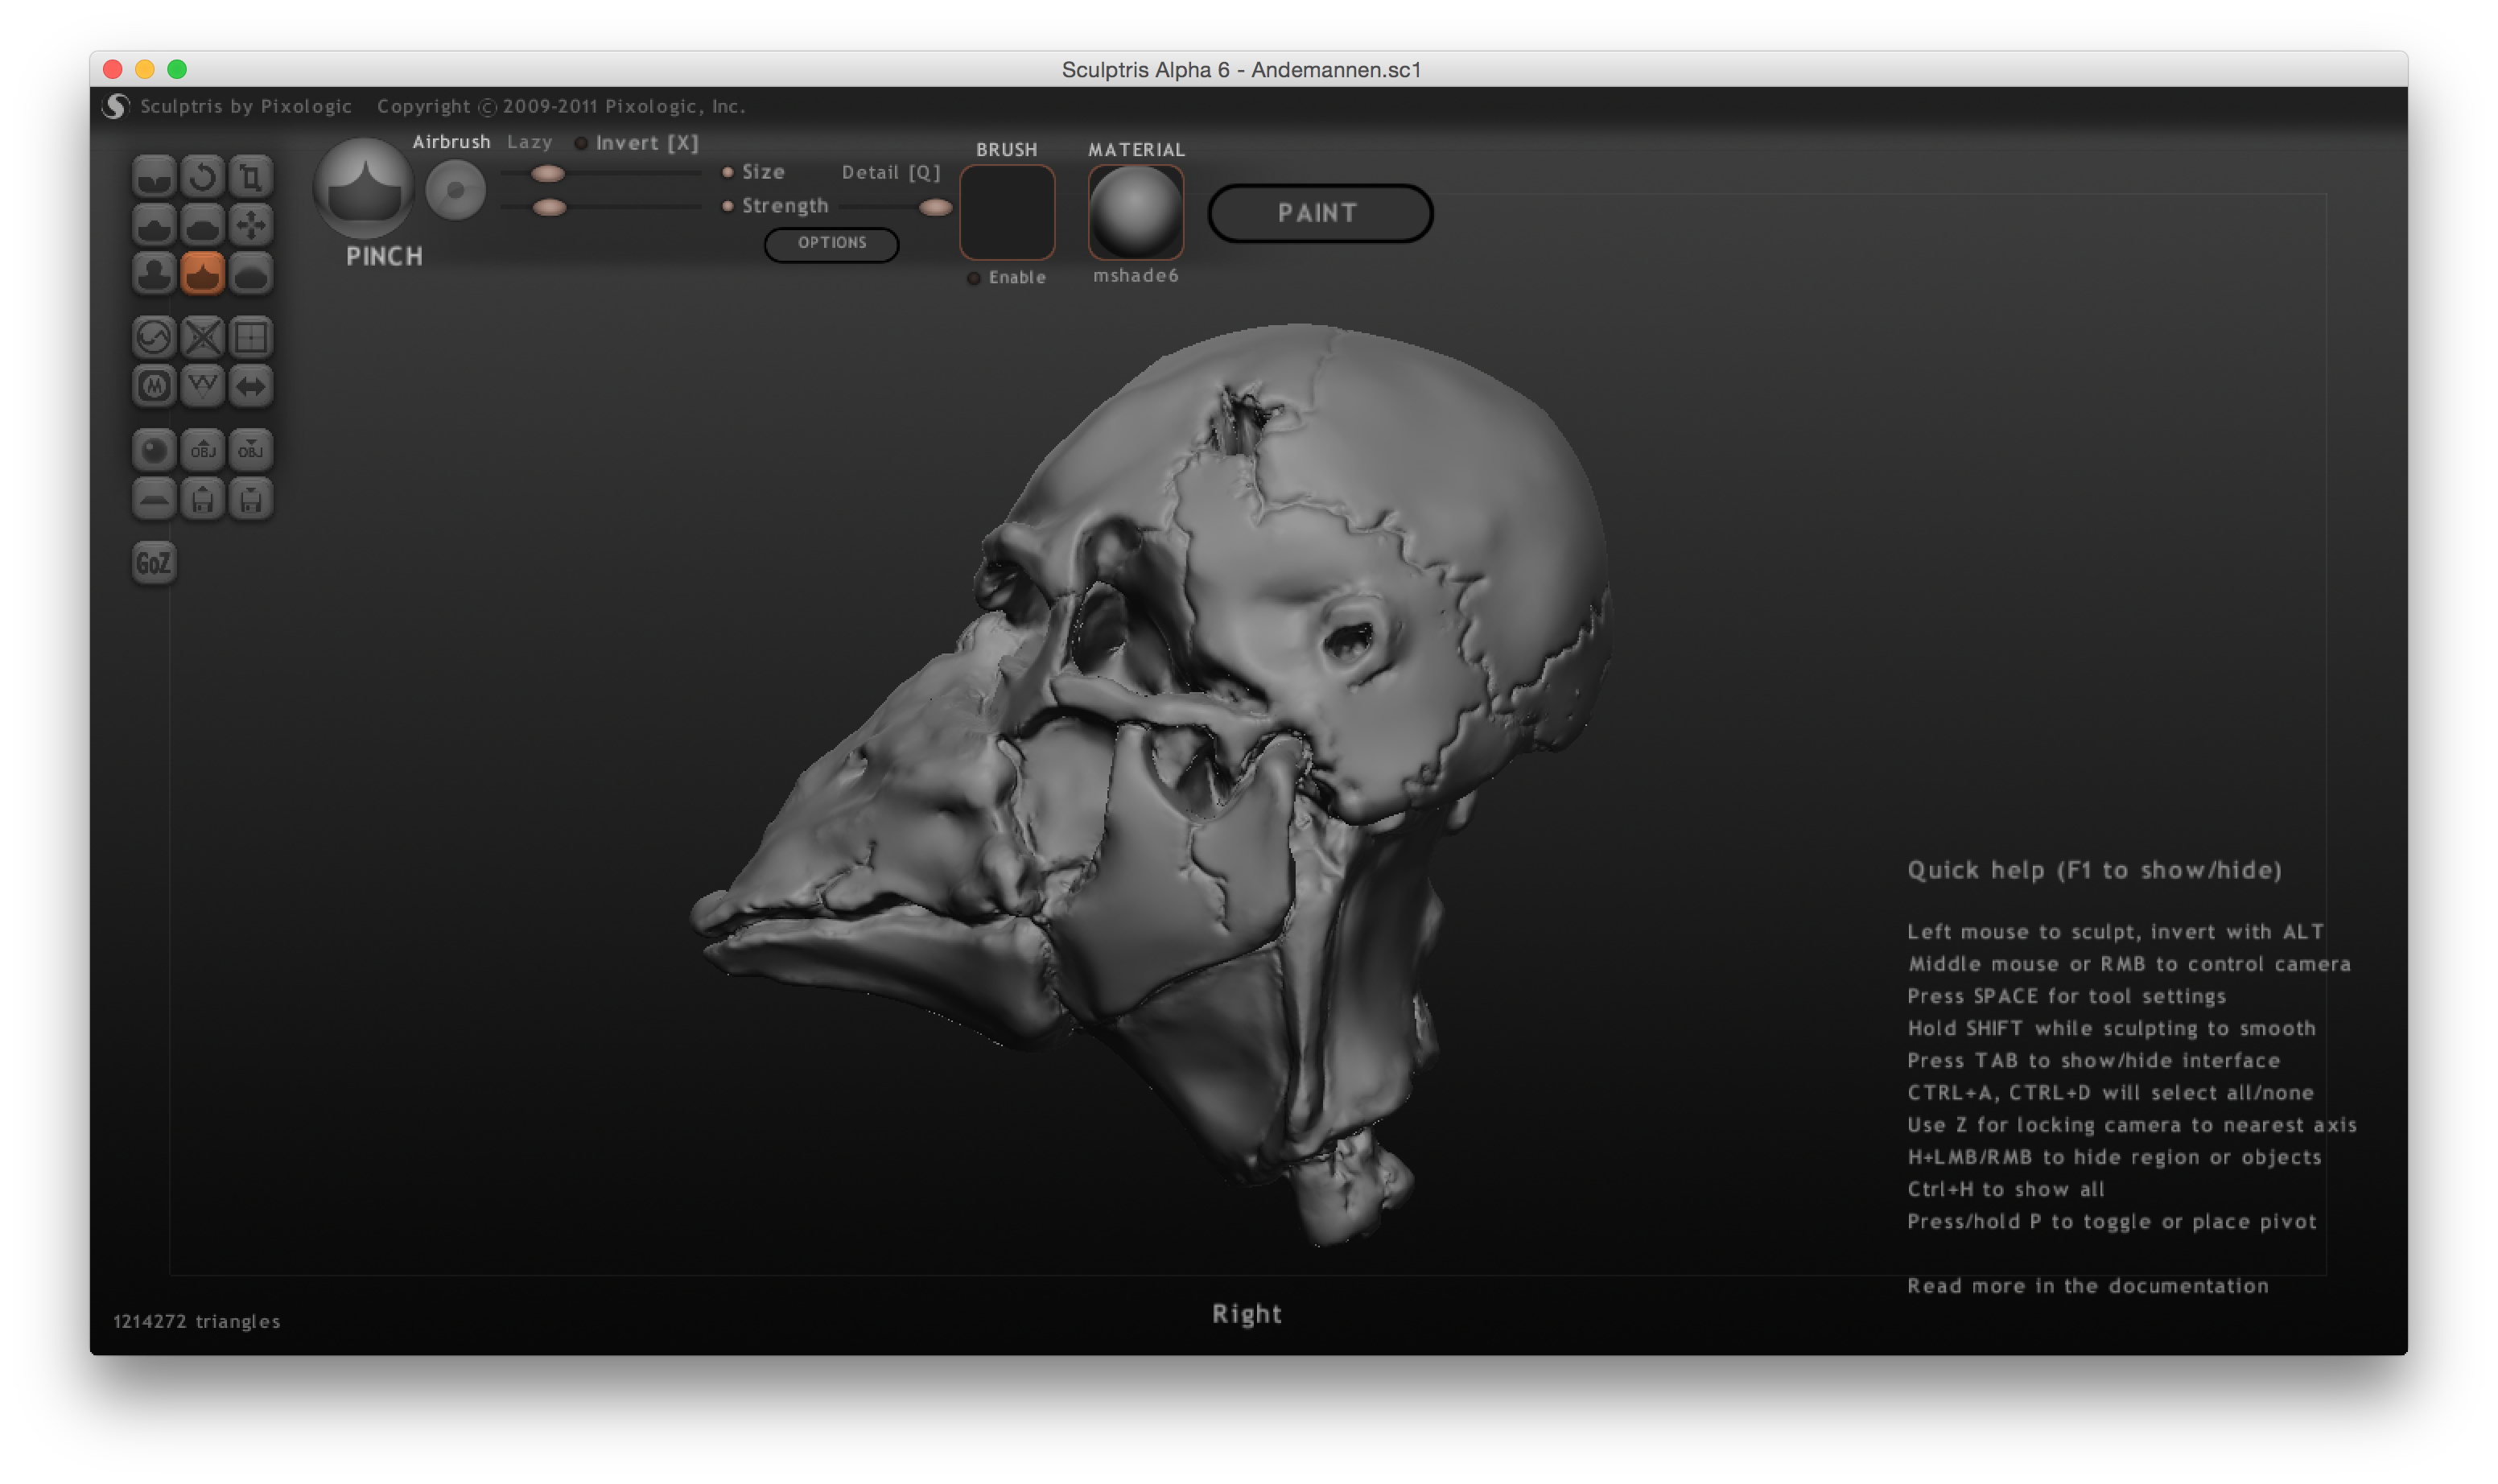Image resolution: width=2498 pixels, height=1484 pixels.
Task: Select the Grab tool with four arrows
Action: (x=251, y=225)
